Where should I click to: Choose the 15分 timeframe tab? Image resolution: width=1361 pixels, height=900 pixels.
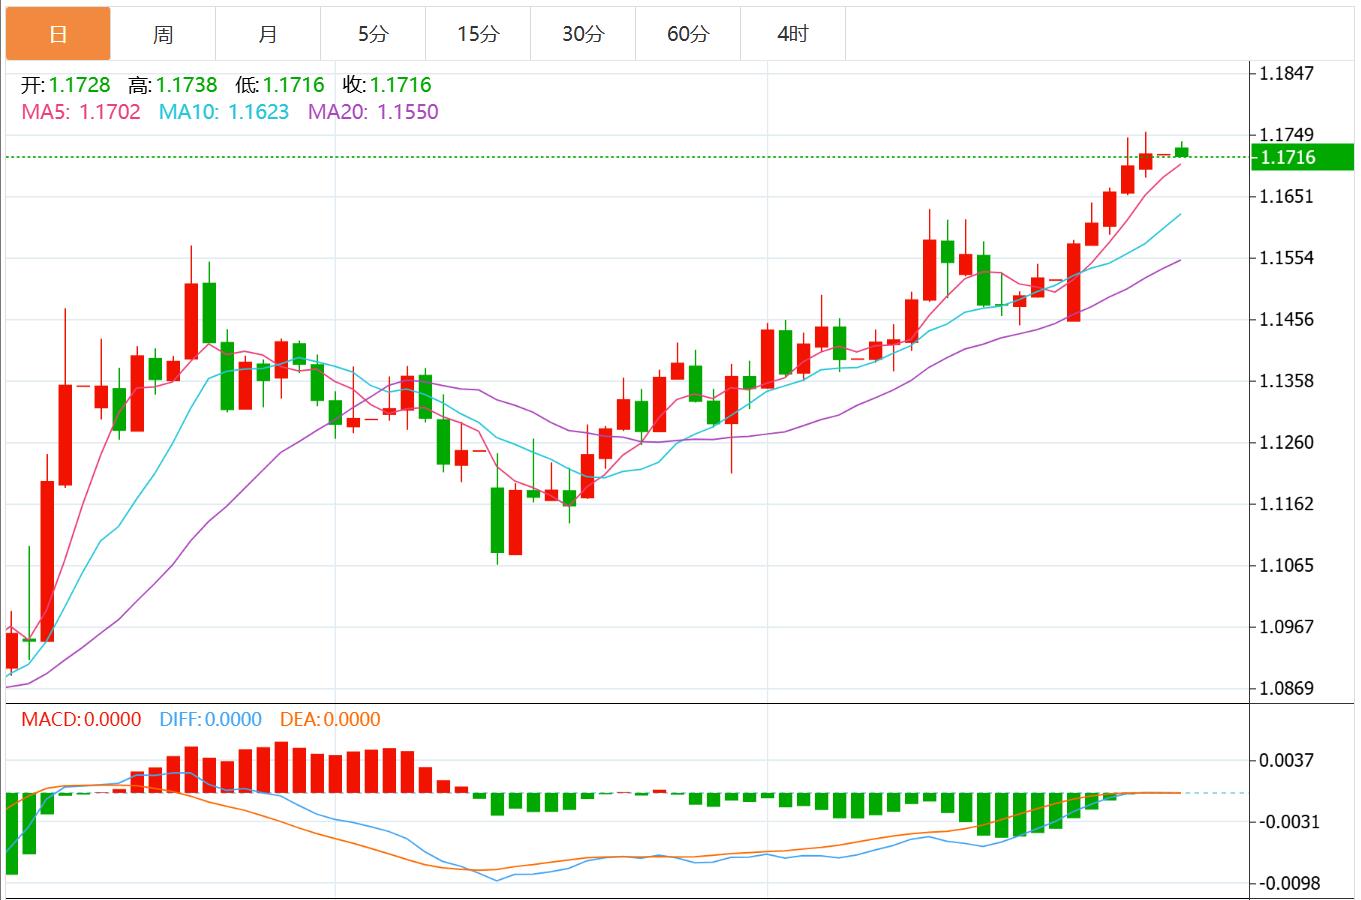[478, 35]
